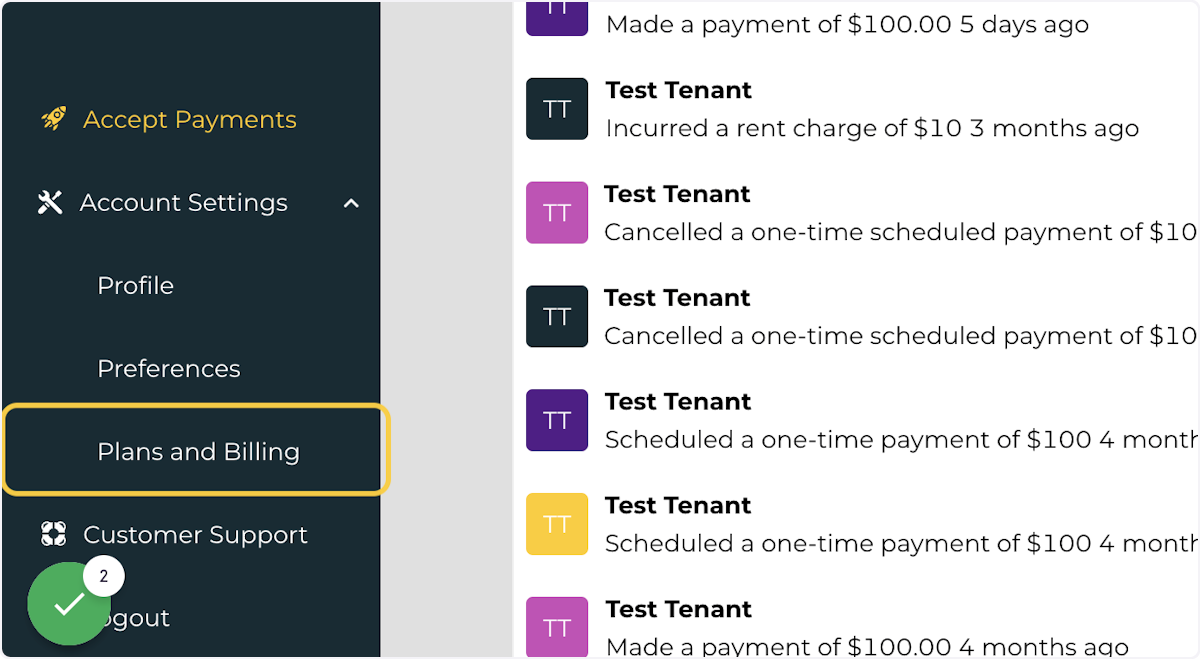
Task: Open Profile from the sidebar
Action: tap(135, 285)
